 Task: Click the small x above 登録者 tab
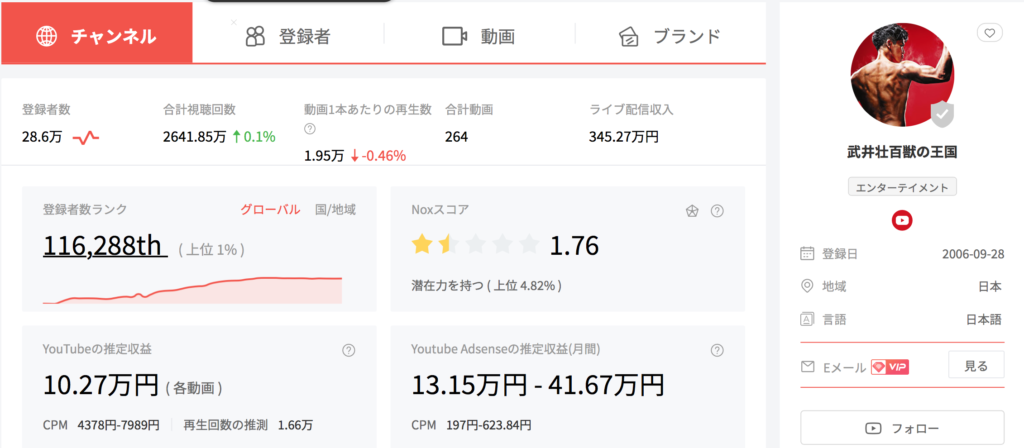pyautogui.click(x=234, y=22)
